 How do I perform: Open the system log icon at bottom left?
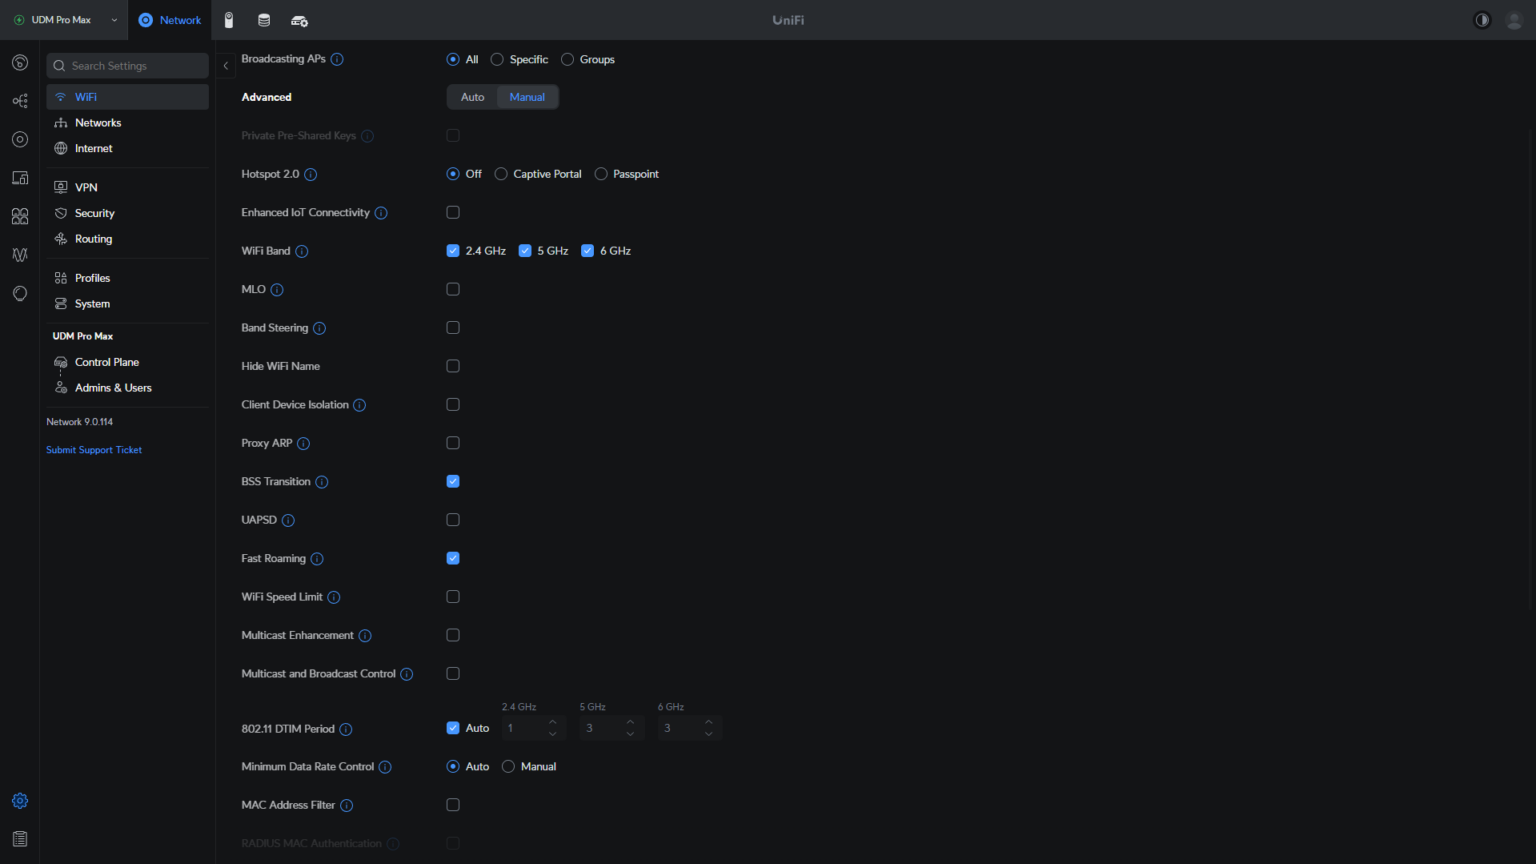click(x=20, y=839)
